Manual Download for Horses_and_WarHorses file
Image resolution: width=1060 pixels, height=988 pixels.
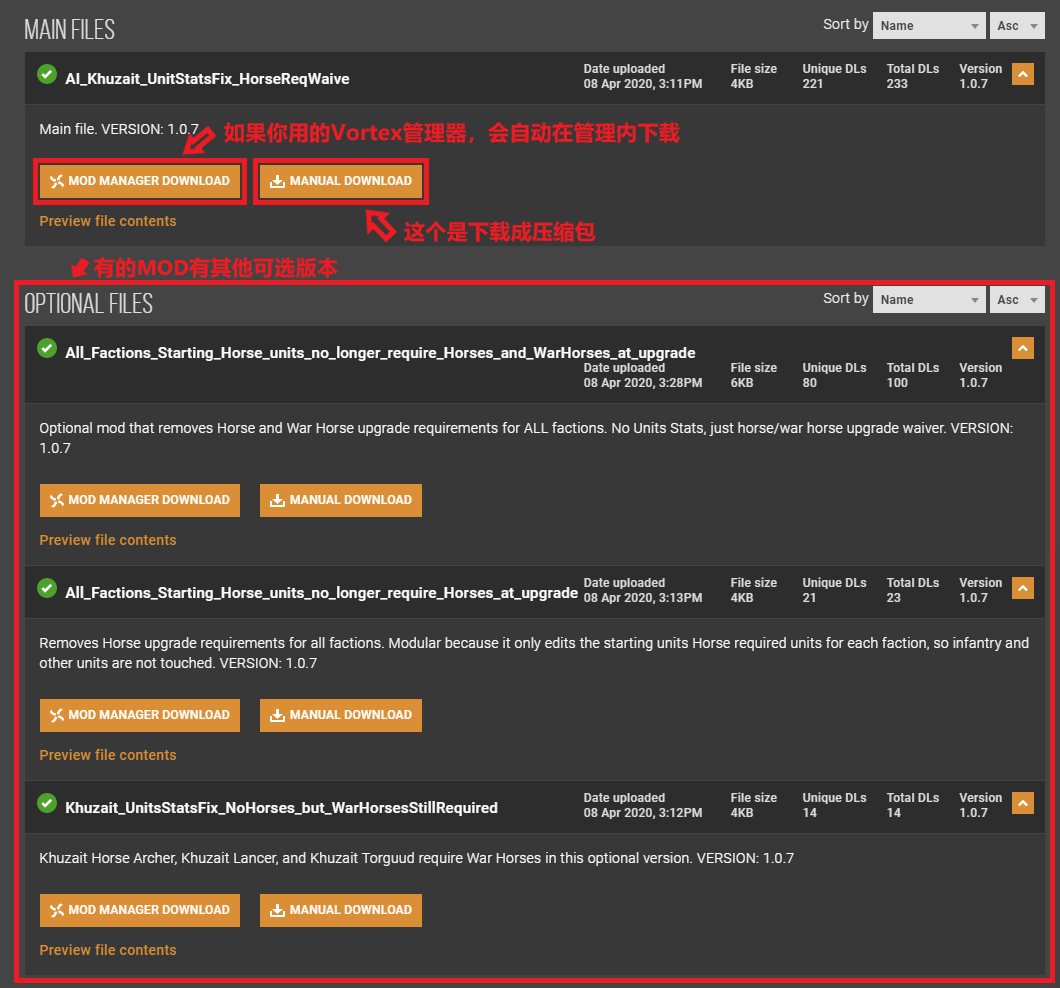point(341,500)
